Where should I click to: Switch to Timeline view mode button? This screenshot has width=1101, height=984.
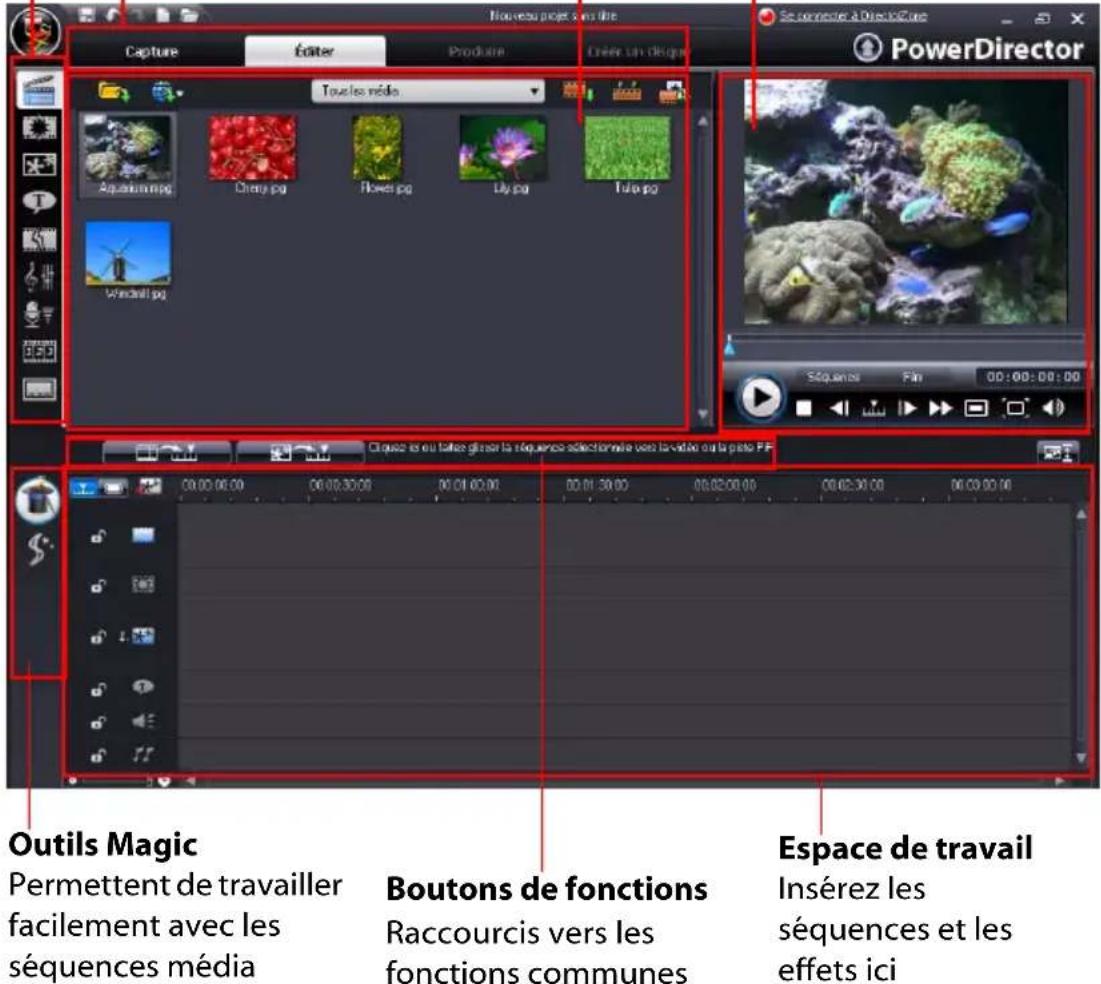(84, 487)
